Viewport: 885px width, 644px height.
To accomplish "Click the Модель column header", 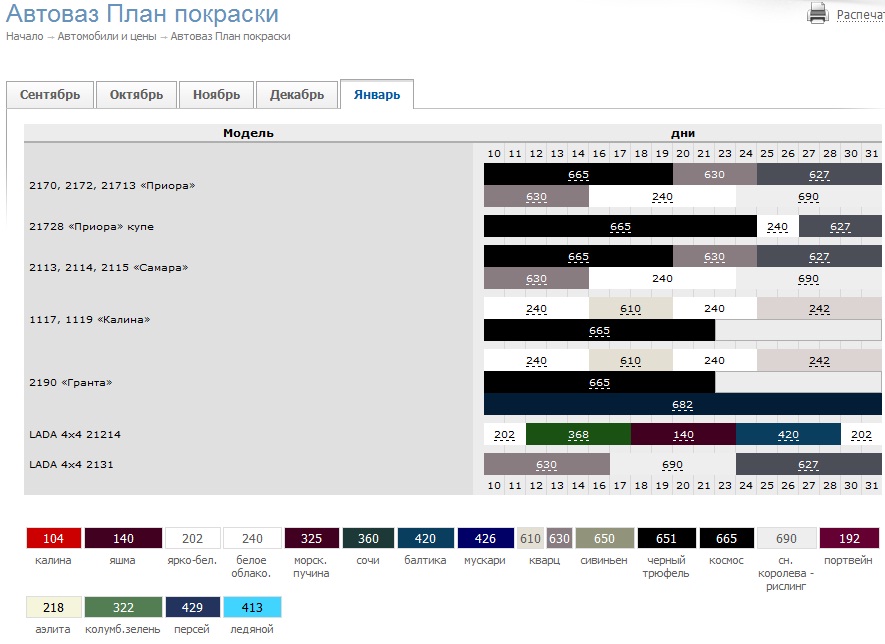I will (248, 133).
